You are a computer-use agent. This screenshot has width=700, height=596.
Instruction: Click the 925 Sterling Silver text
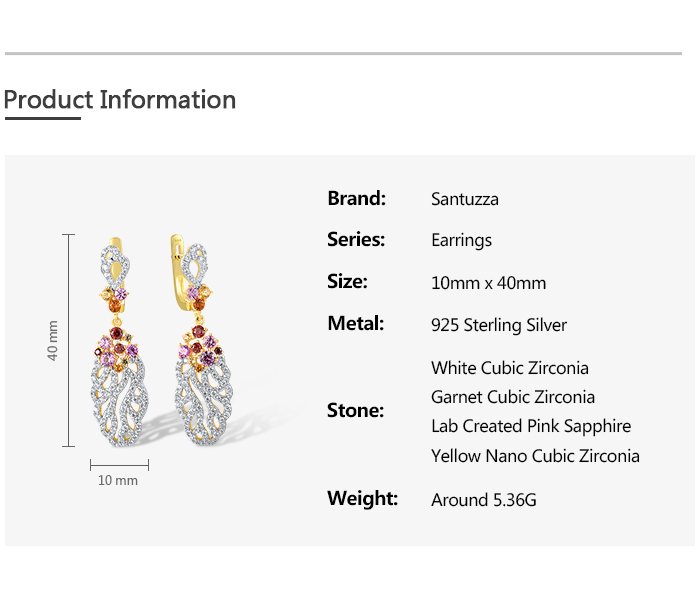(498, 325)
